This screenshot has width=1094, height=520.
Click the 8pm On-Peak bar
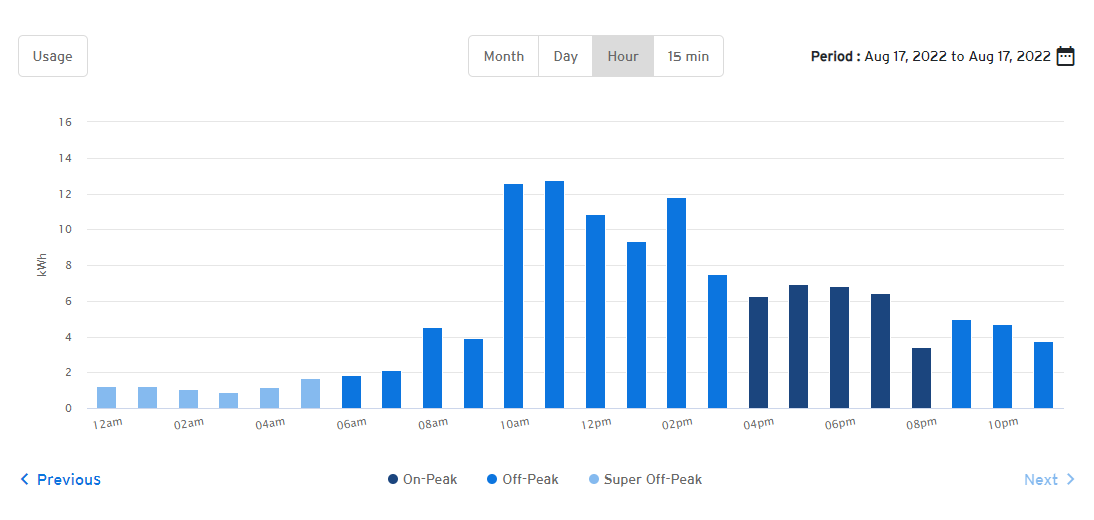tap(921, 378)
